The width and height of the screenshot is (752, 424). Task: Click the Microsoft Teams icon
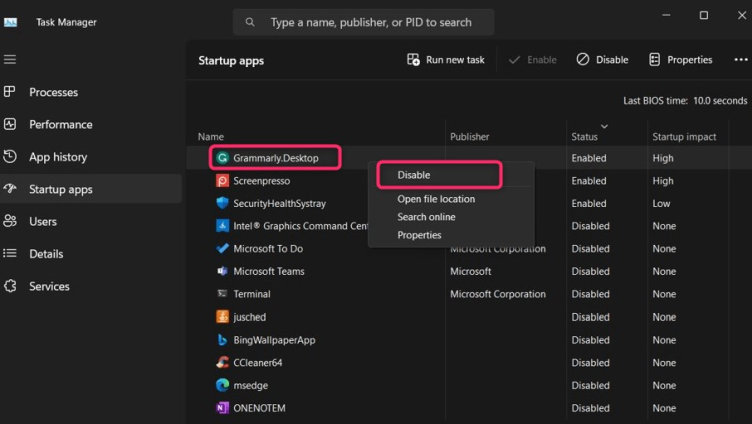pyautogui.click(x=223, y=271)
